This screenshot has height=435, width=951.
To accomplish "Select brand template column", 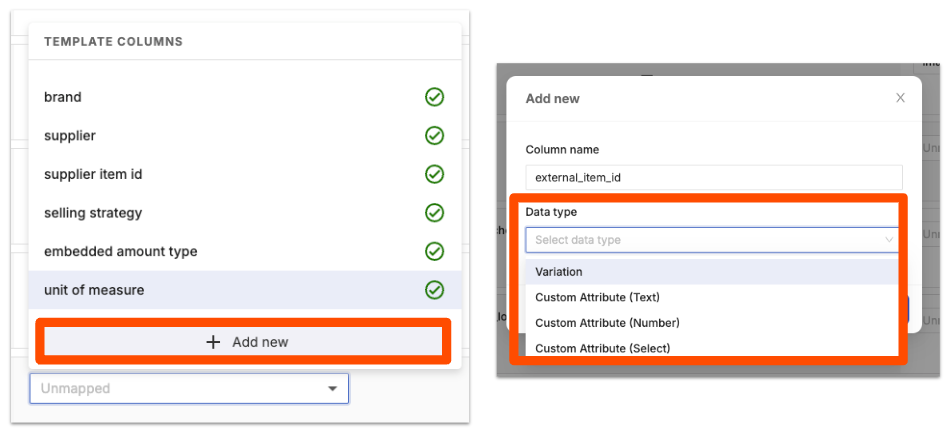I will (63, 97).
